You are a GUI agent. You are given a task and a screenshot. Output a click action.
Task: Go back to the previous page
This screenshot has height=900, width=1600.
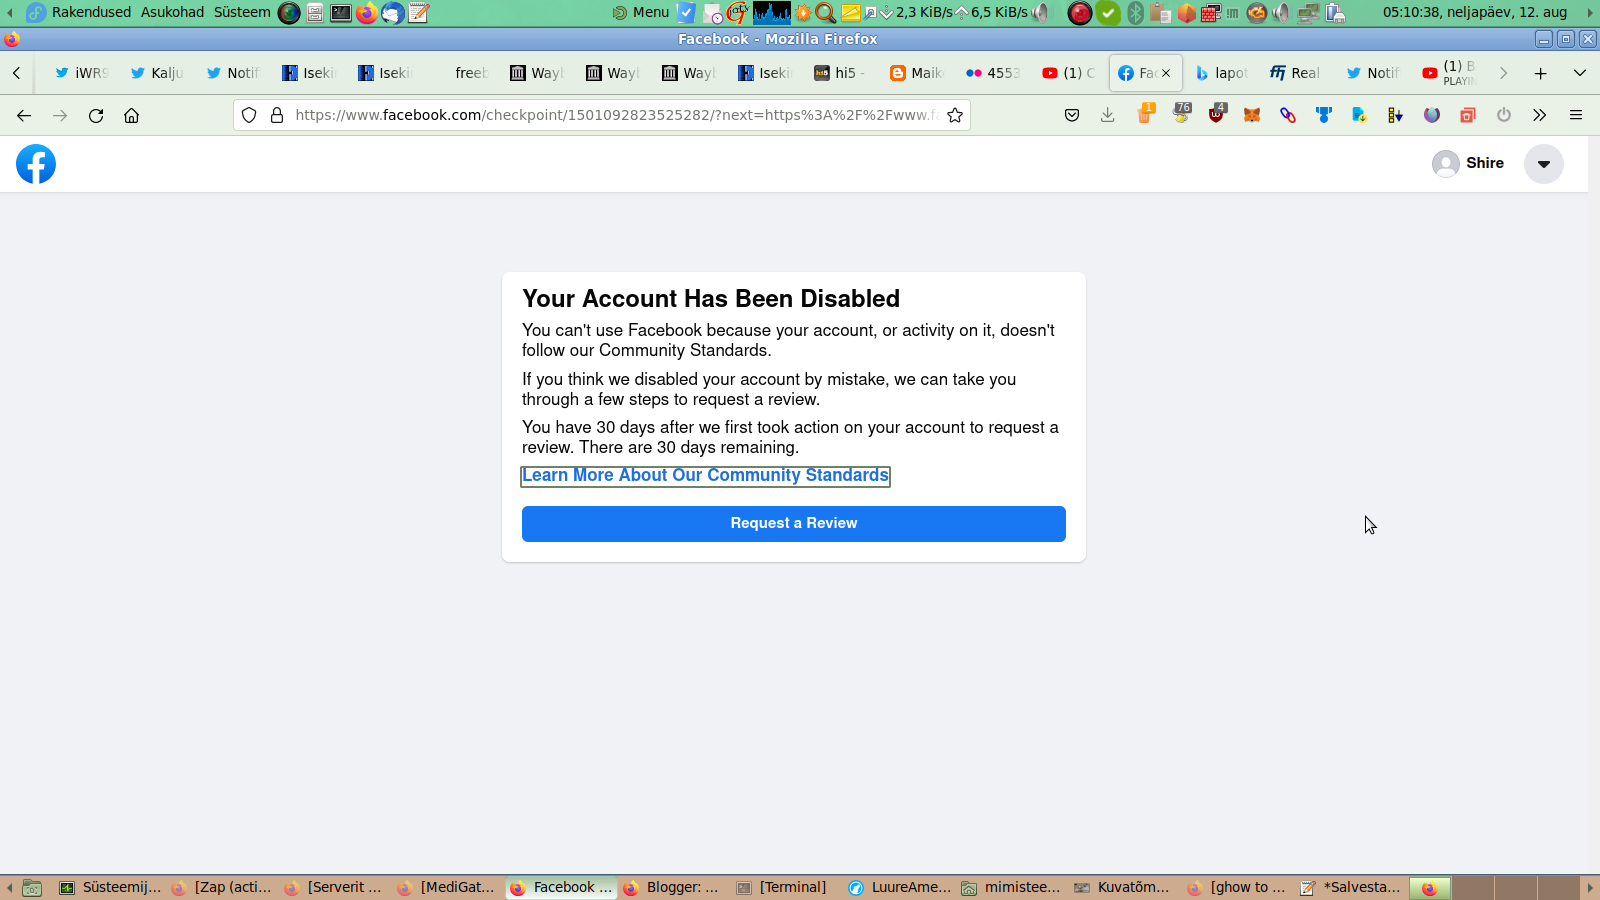(x=24, y=115)
